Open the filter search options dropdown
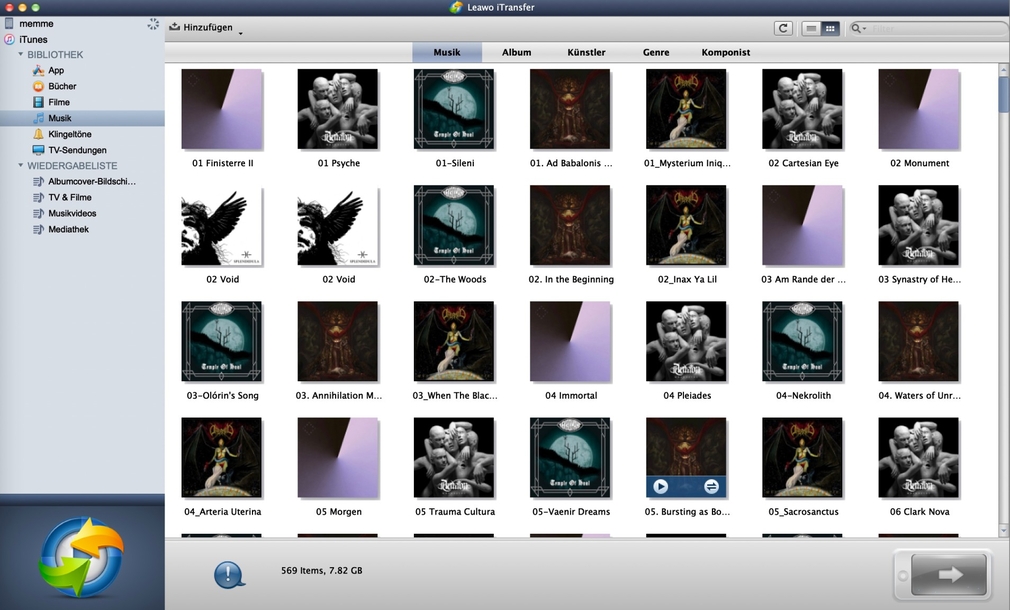The height and width of the screenshot is (610, 1010). (x=860, y=29)
